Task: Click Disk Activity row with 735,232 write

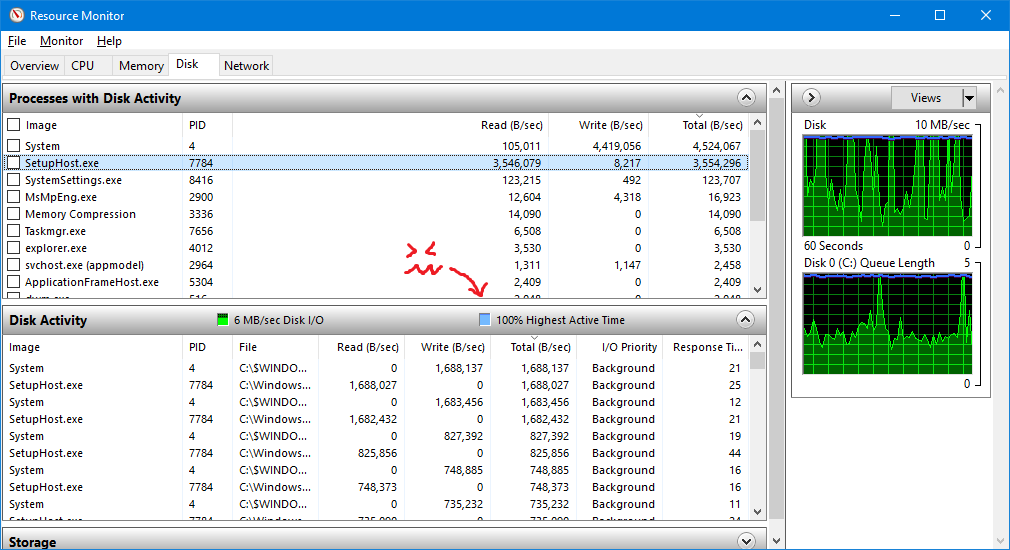Action: pyautogui.click(x=376, y=504)
